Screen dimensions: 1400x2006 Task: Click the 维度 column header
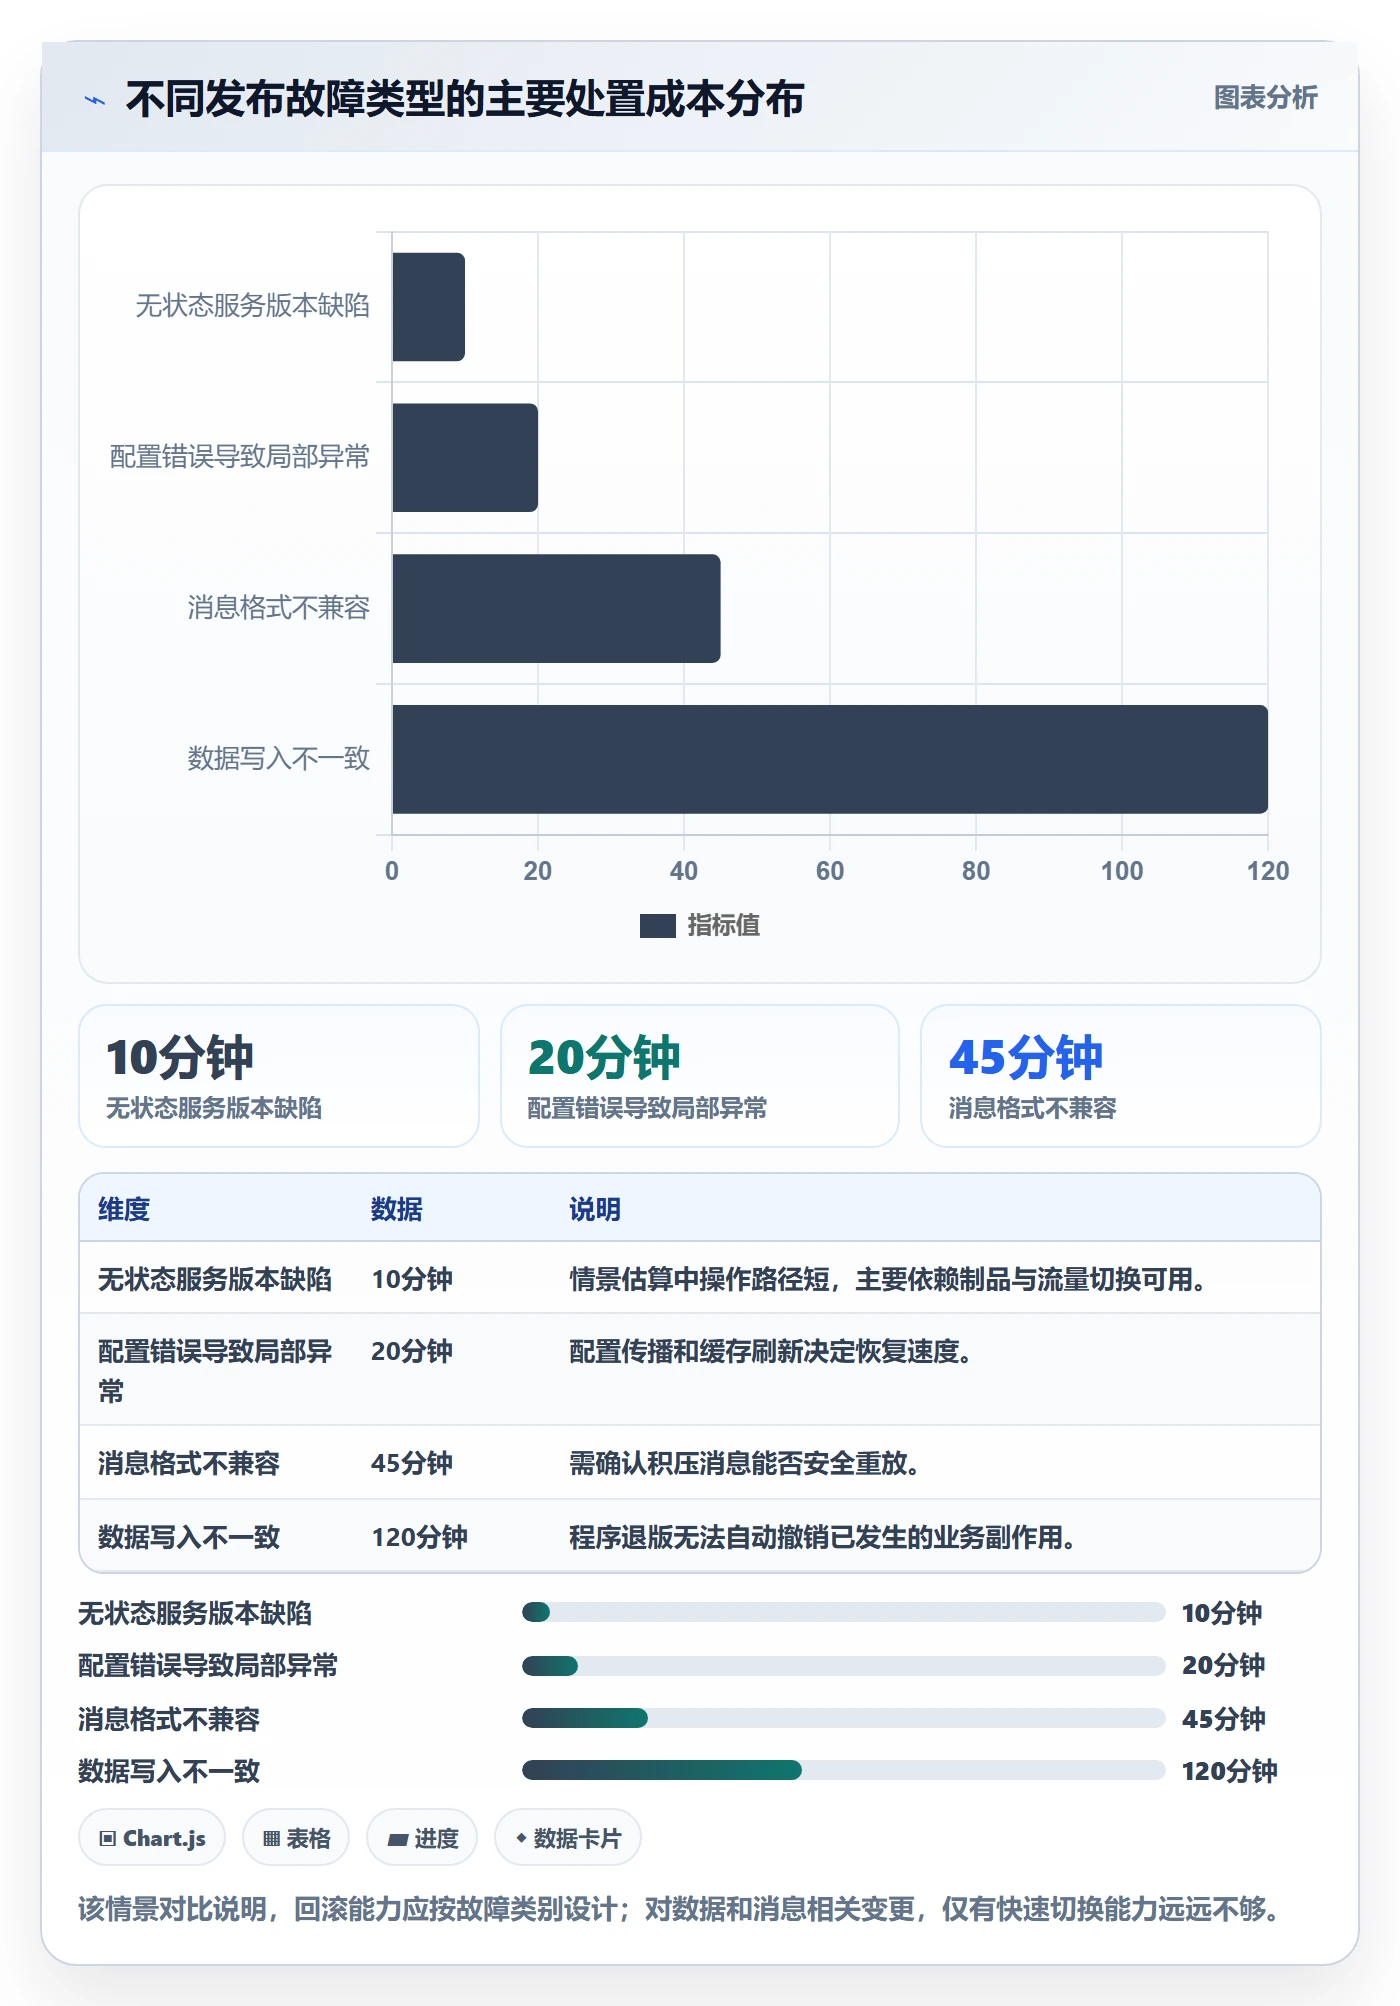124,1210
